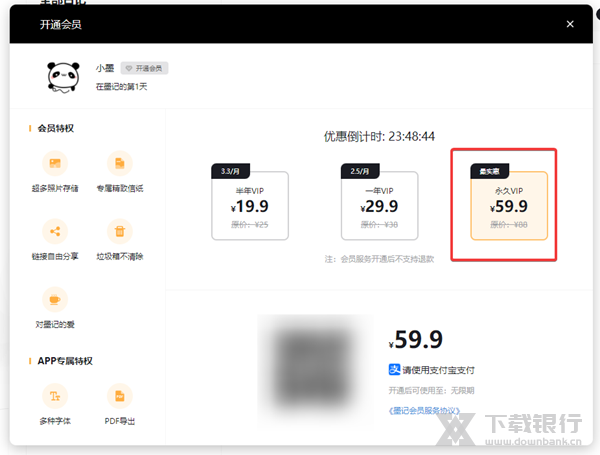Click the 对墨记的爱 label
Image resolution: width=600 pixels, height=455 pixels.
click(55, 325)
